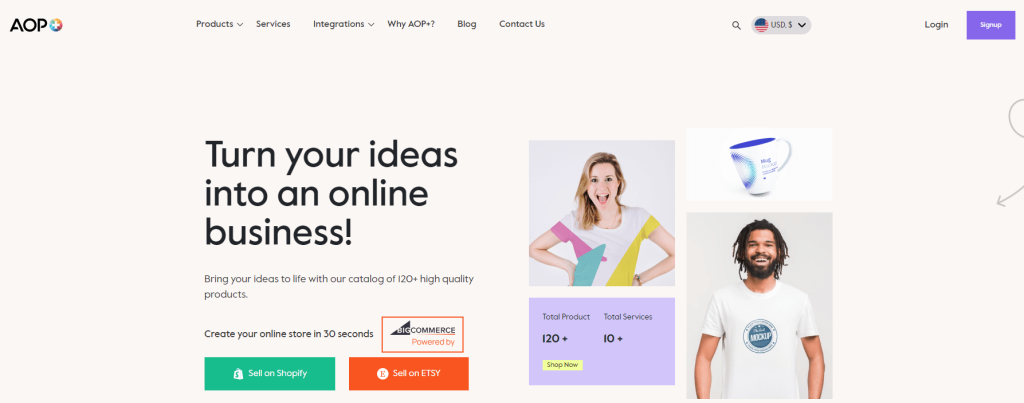Image resolution: width=1024 pixels, height=403 pixels.
Task: Open the Contact Us page
Action: tap(522, 24)
